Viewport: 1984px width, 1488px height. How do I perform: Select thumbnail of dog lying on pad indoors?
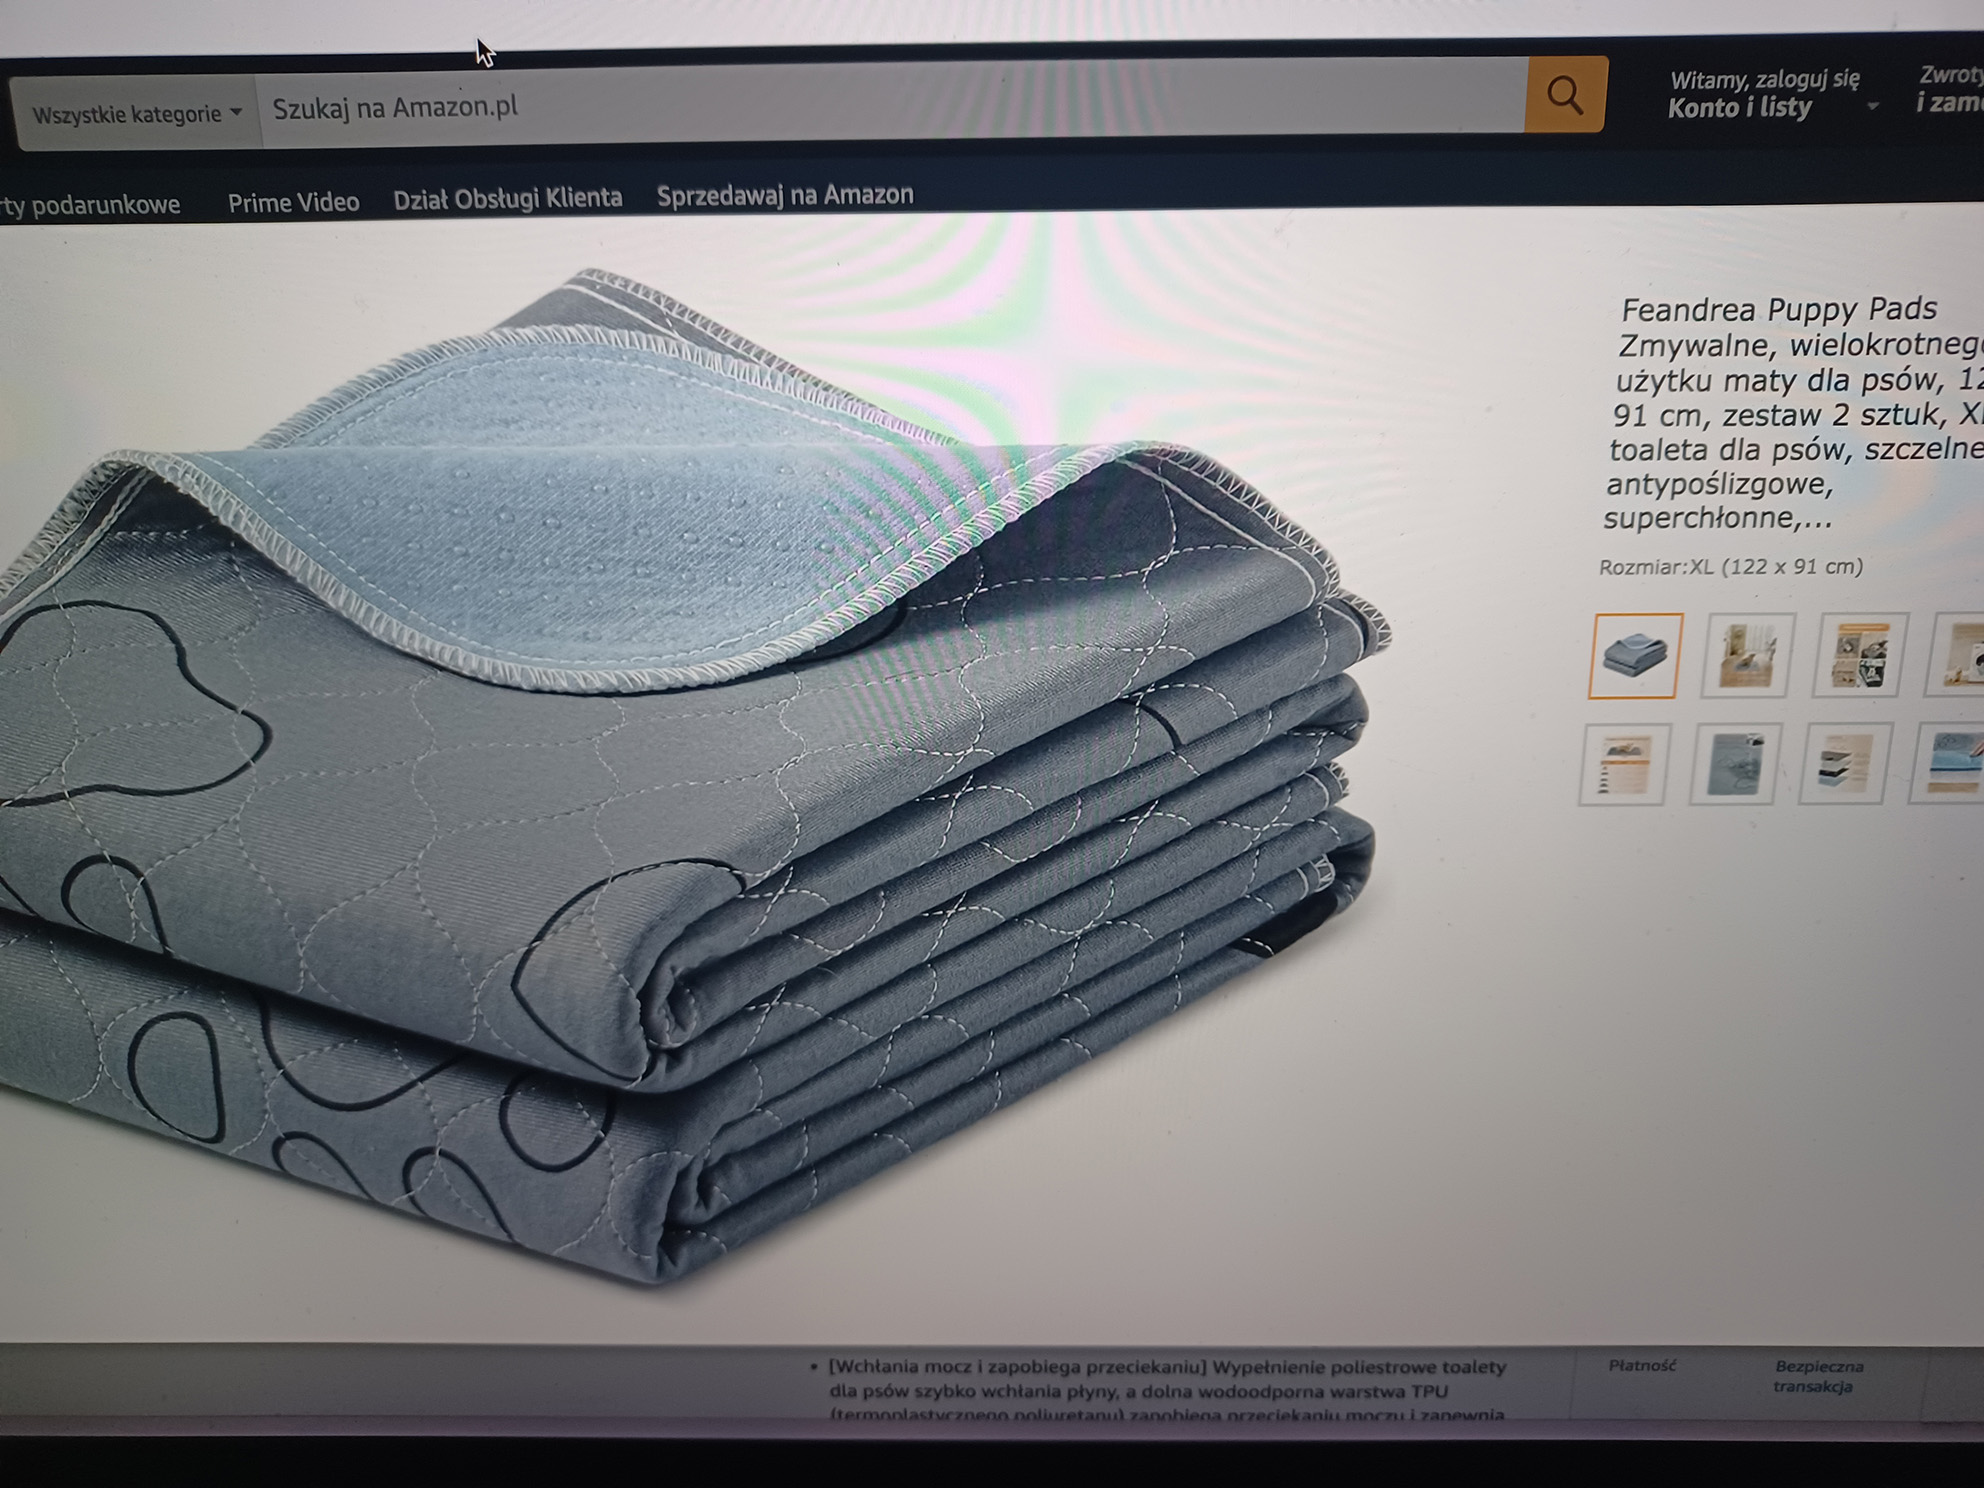(x=1747, y=656)
